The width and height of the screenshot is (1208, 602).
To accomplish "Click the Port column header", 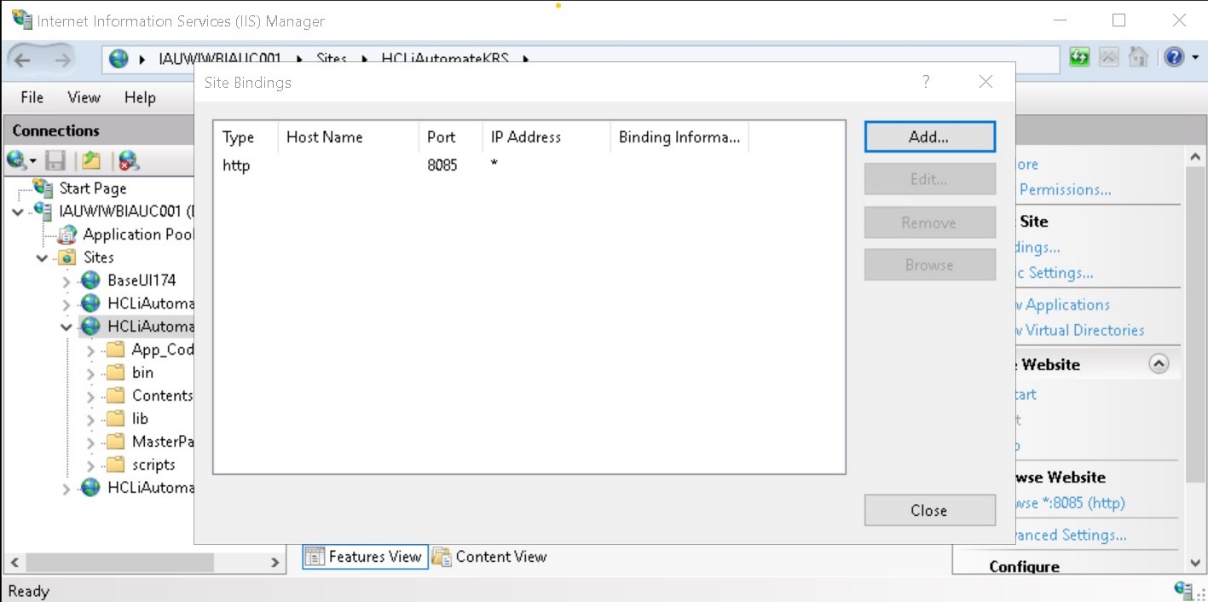I will (x=450, y=137).
